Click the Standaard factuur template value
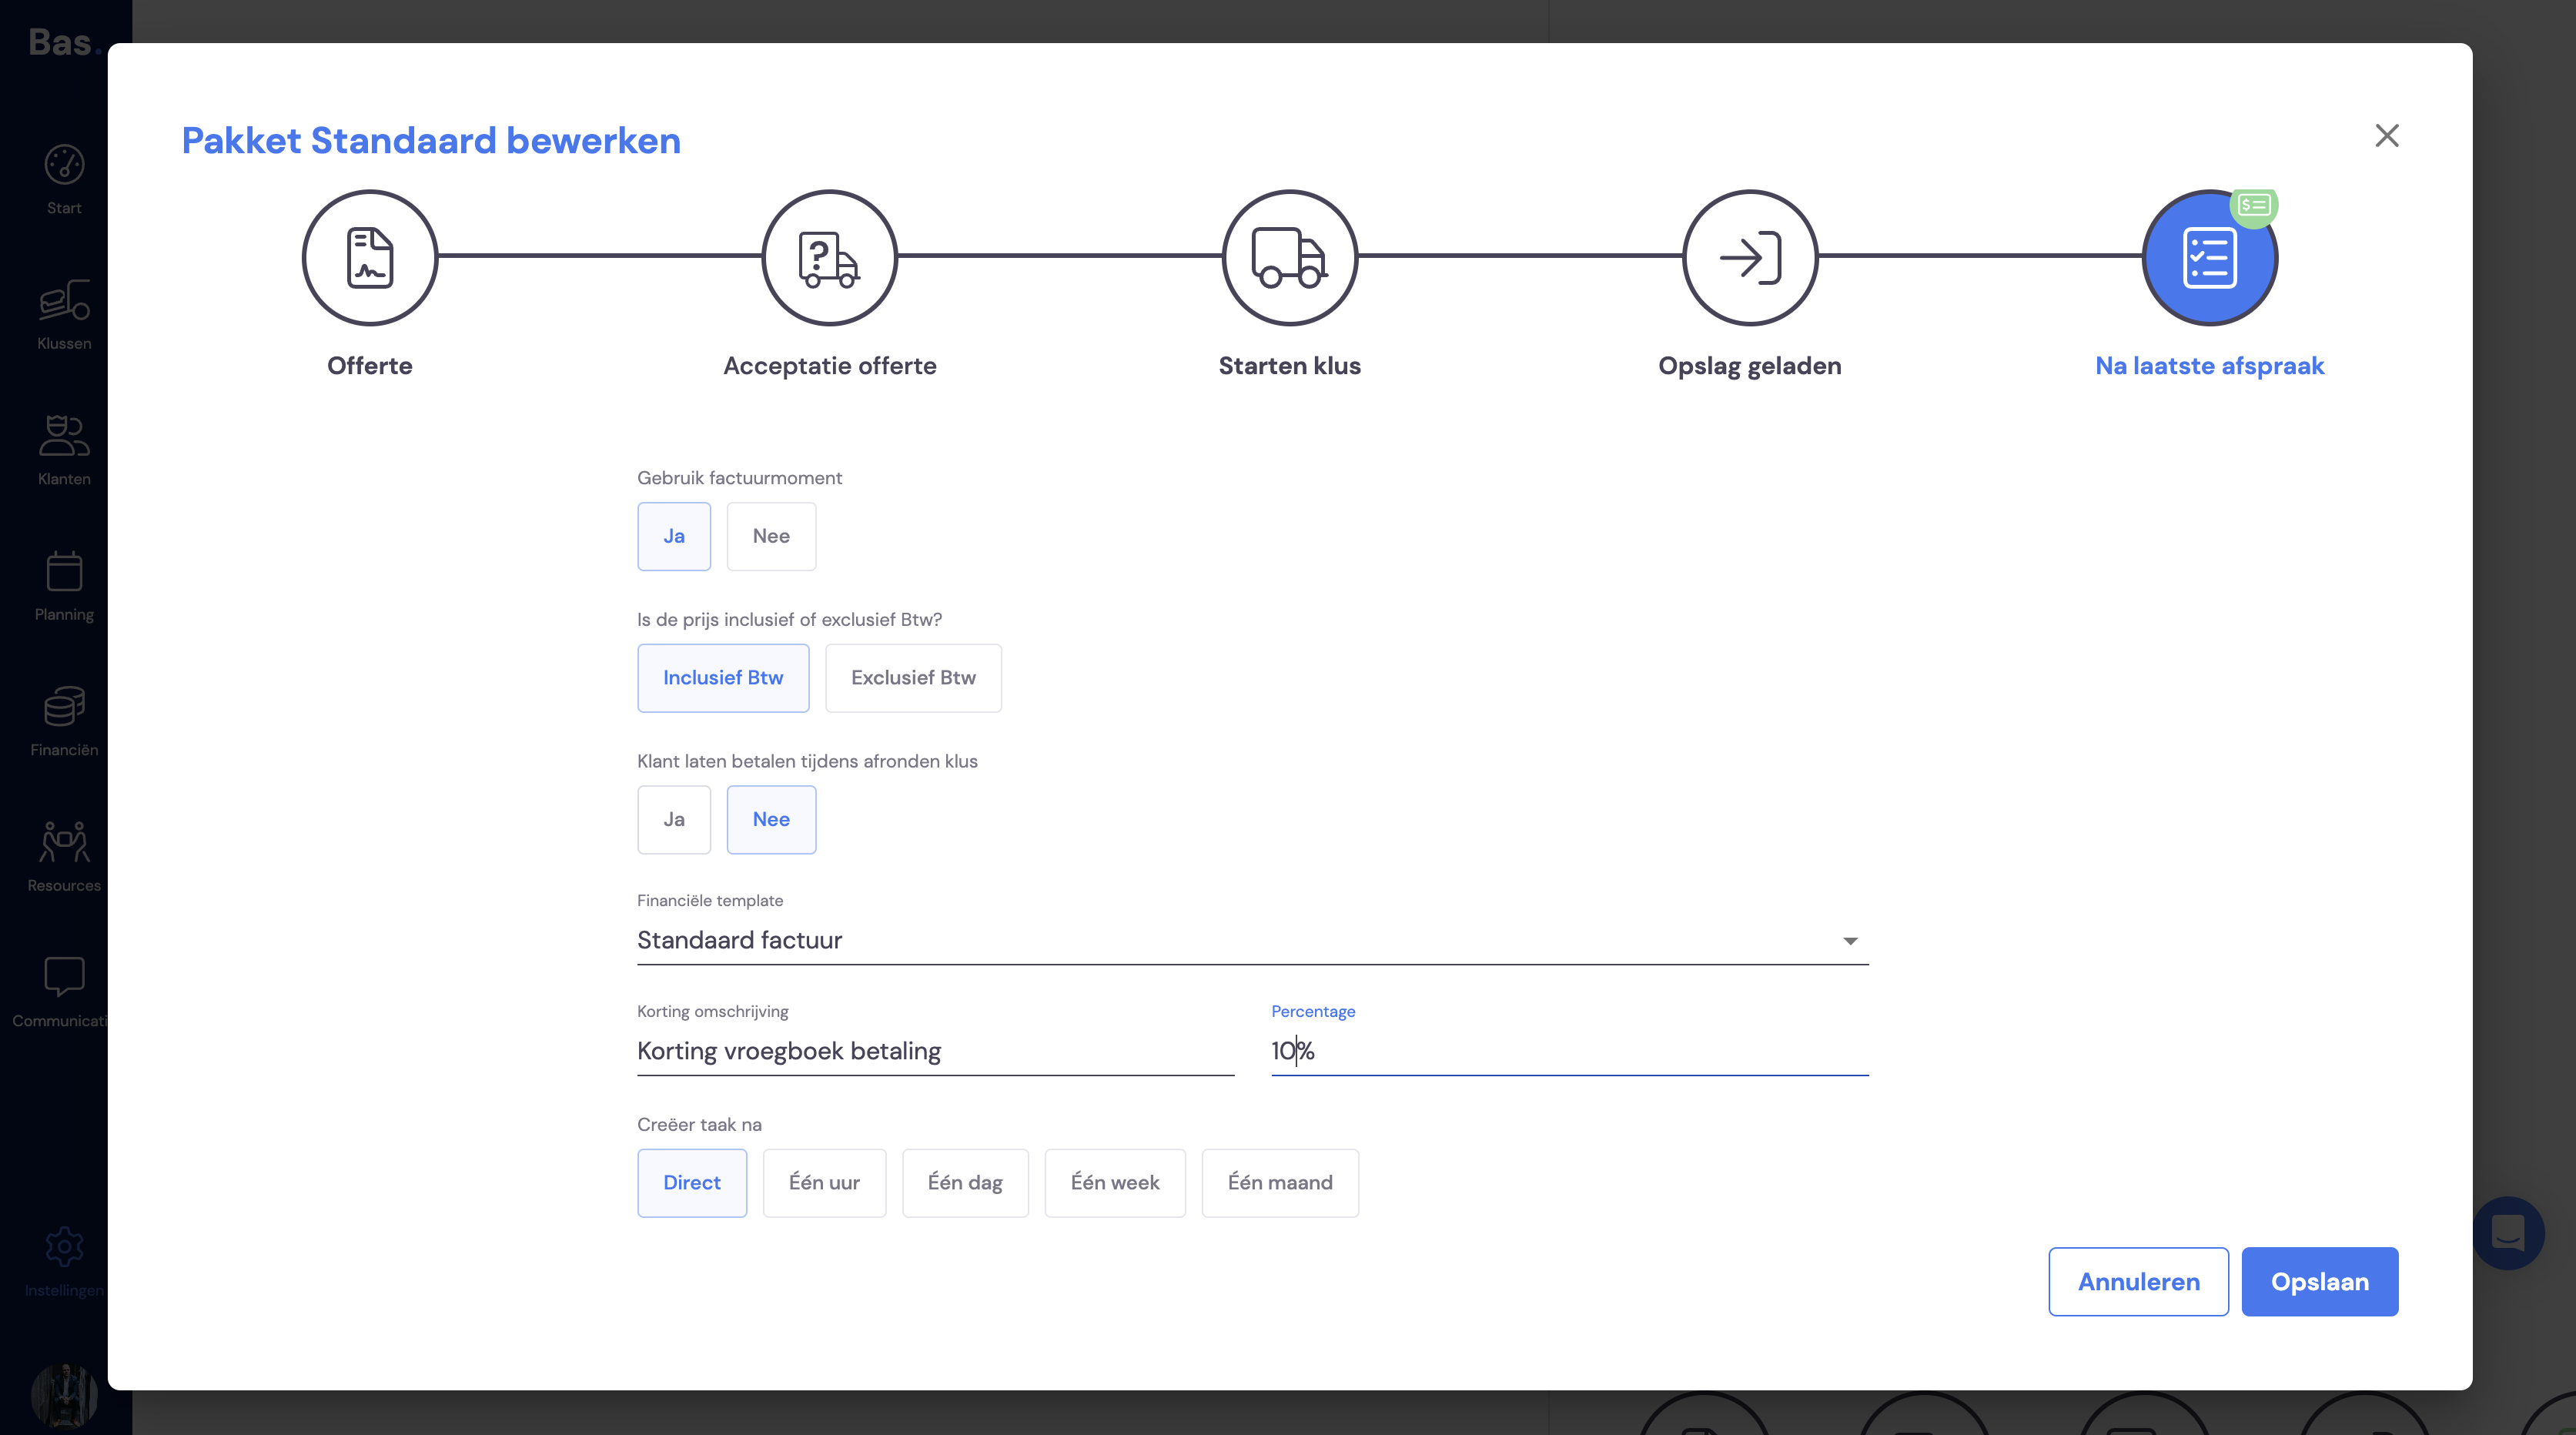Screen dimensions: 2576x1435 pyautogui.click(x=740, y=940)
